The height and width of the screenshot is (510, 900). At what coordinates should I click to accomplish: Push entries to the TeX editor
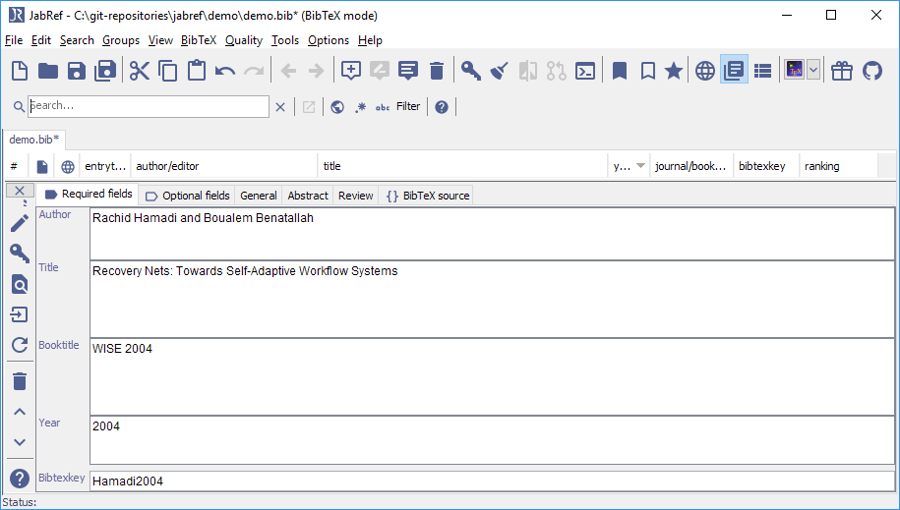(x=794, y=71)
